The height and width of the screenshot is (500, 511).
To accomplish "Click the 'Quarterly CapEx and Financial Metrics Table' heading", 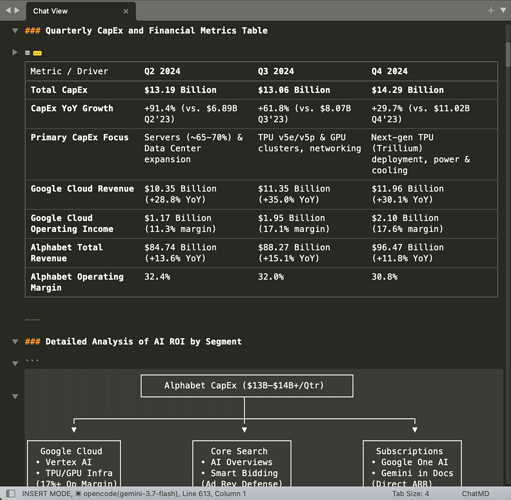I will coord(156,31).
